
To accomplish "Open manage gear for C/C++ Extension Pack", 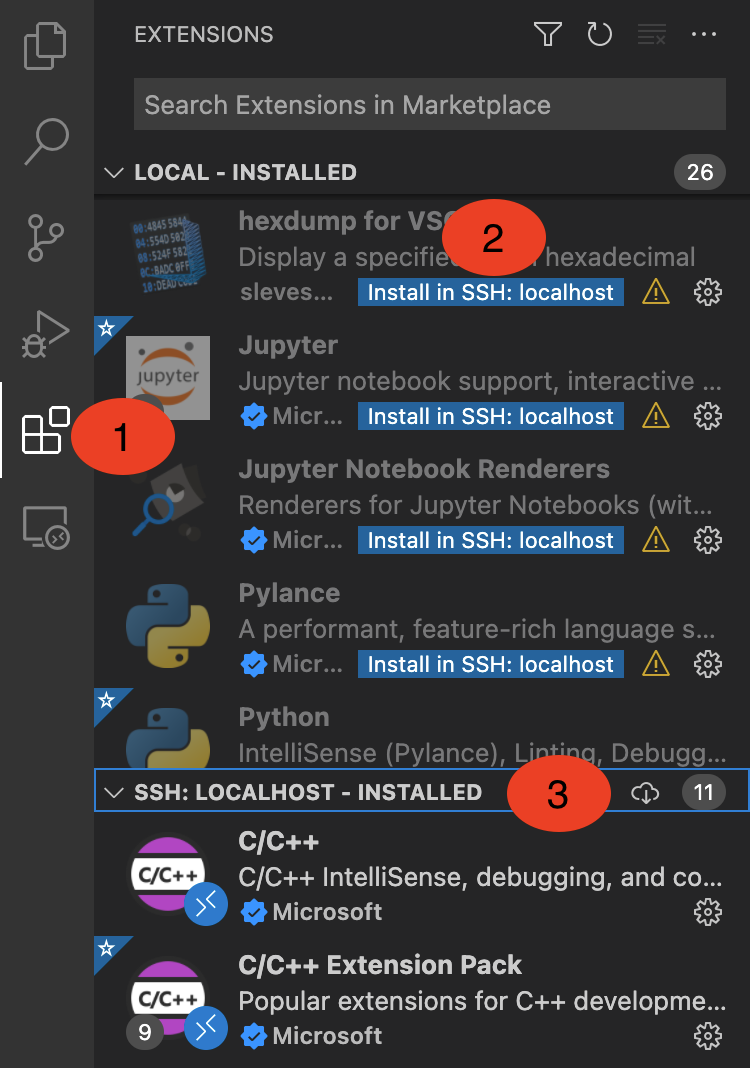I will (708, 1036).
